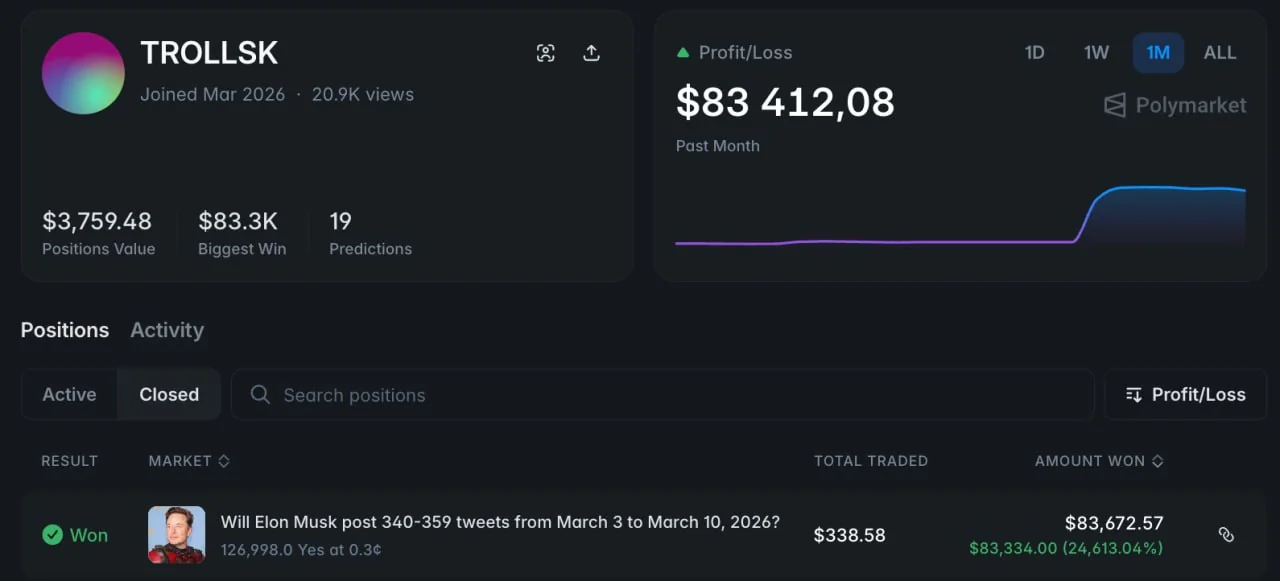Click the share/upload profile icon

click(x=591, y=53)
